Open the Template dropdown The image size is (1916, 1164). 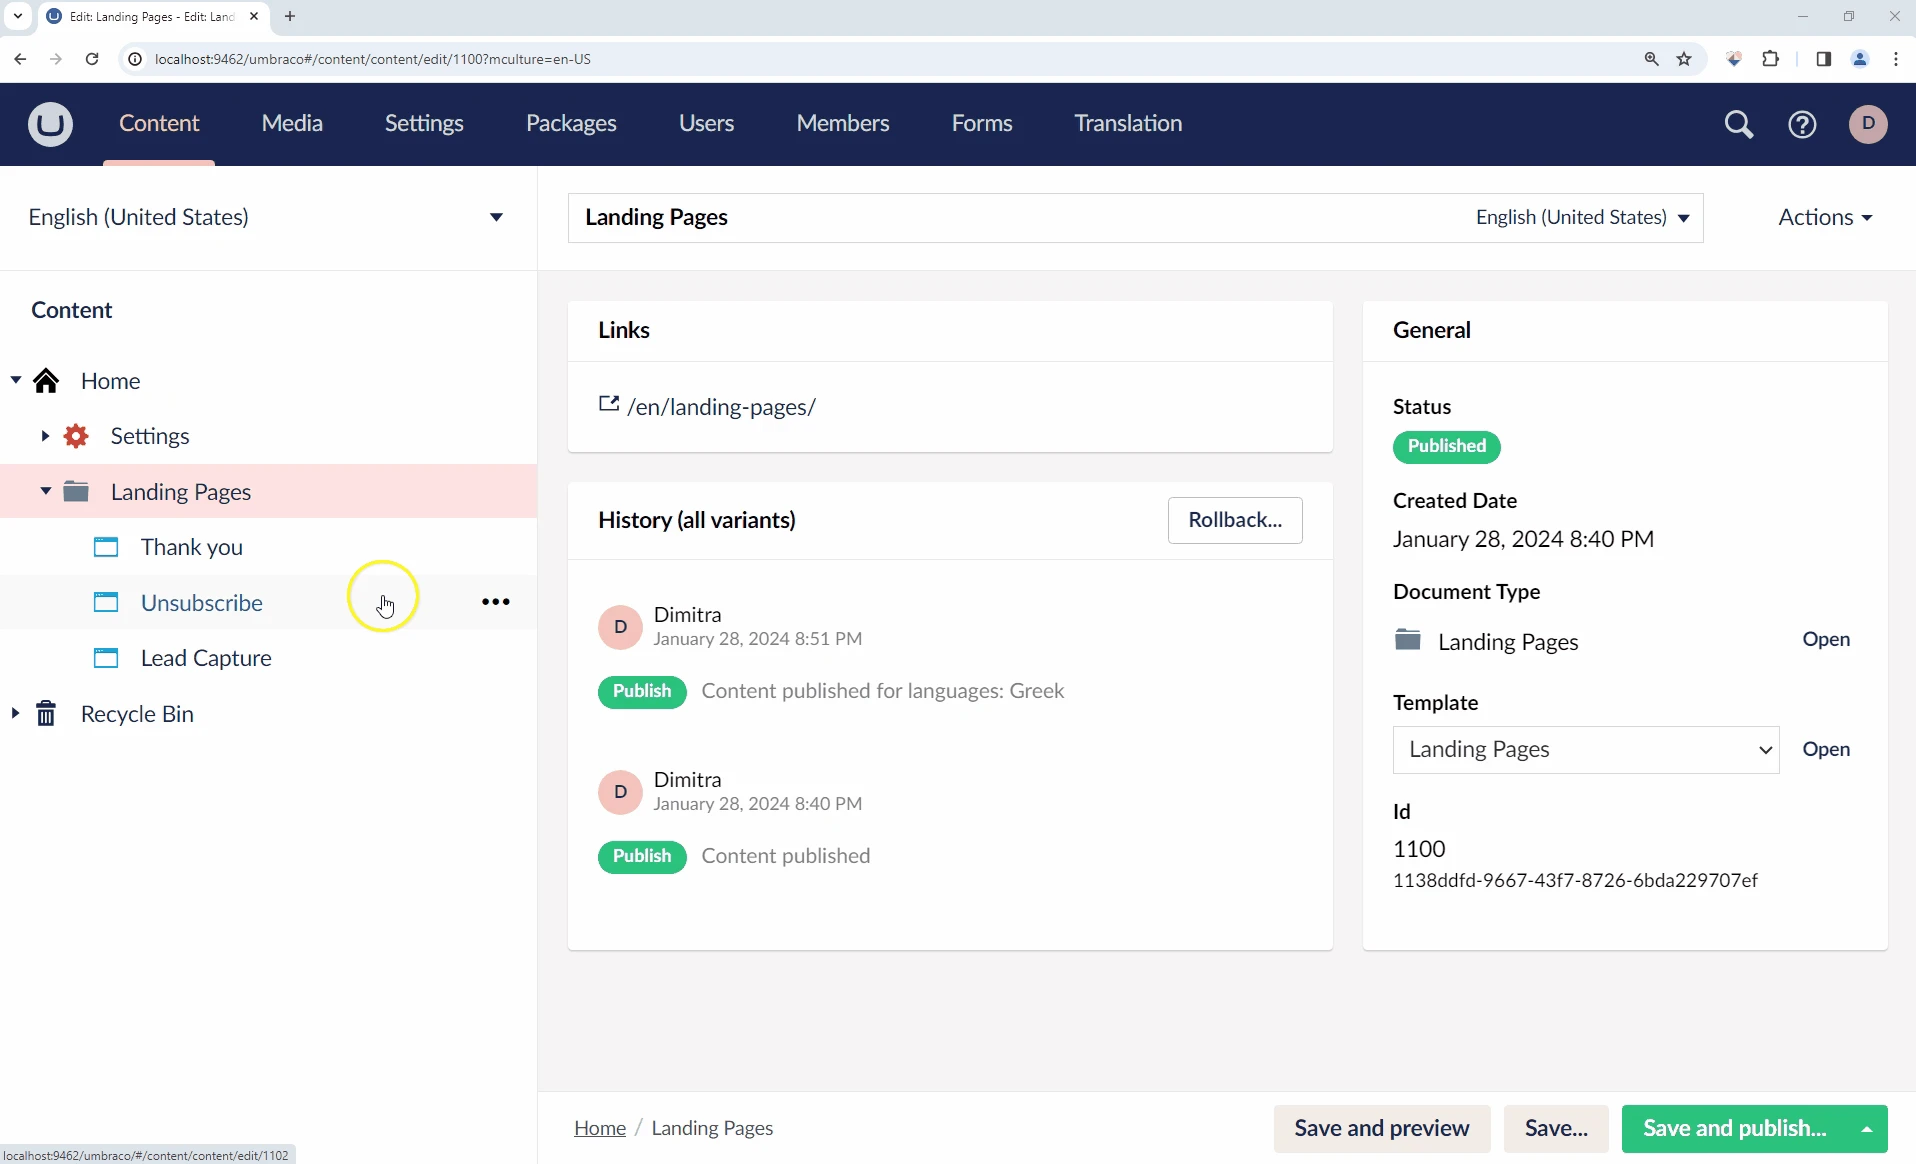click(x=1585, y=750)
